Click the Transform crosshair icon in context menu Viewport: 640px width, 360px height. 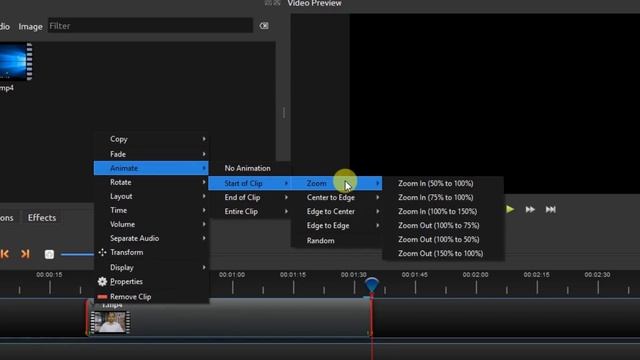(102, 252)
